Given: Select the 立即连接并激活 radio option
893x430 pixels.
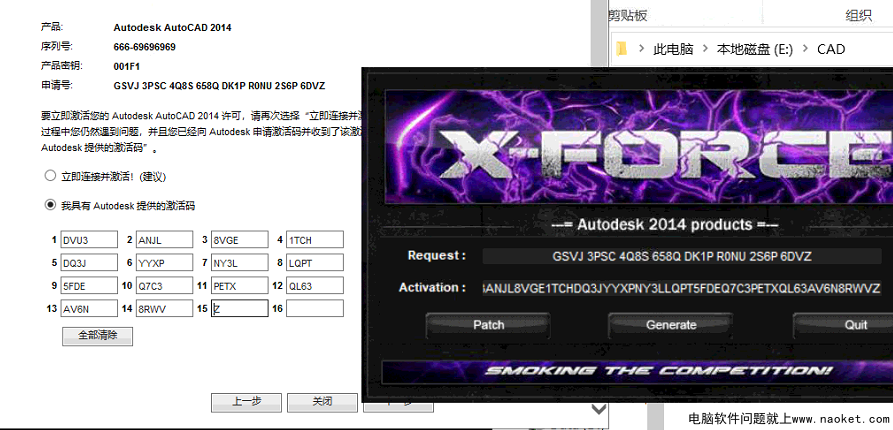Looking at the screenshot, I should (x=50, y=176).
